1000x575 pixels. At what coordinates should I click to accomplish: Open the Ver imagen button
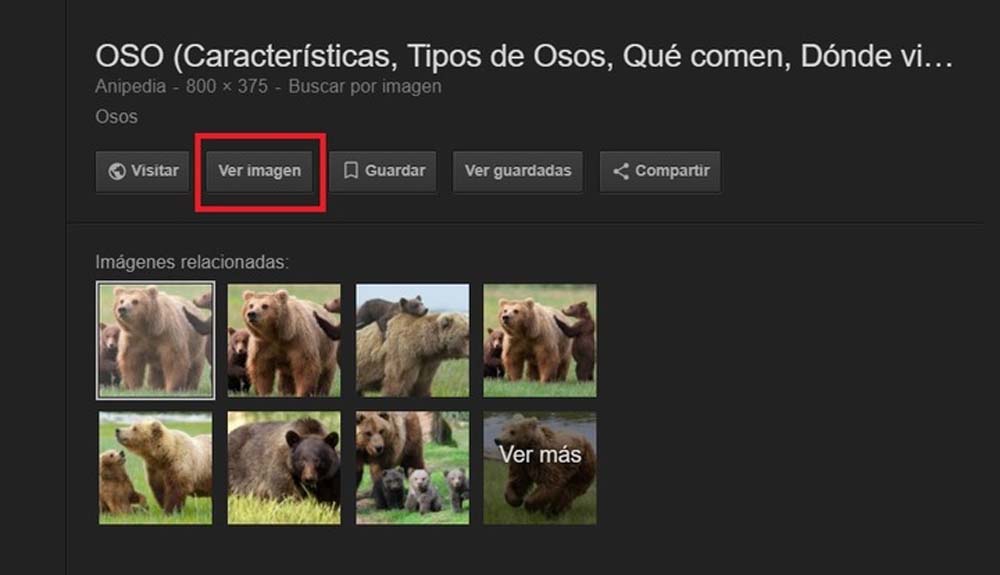point(260,171)
